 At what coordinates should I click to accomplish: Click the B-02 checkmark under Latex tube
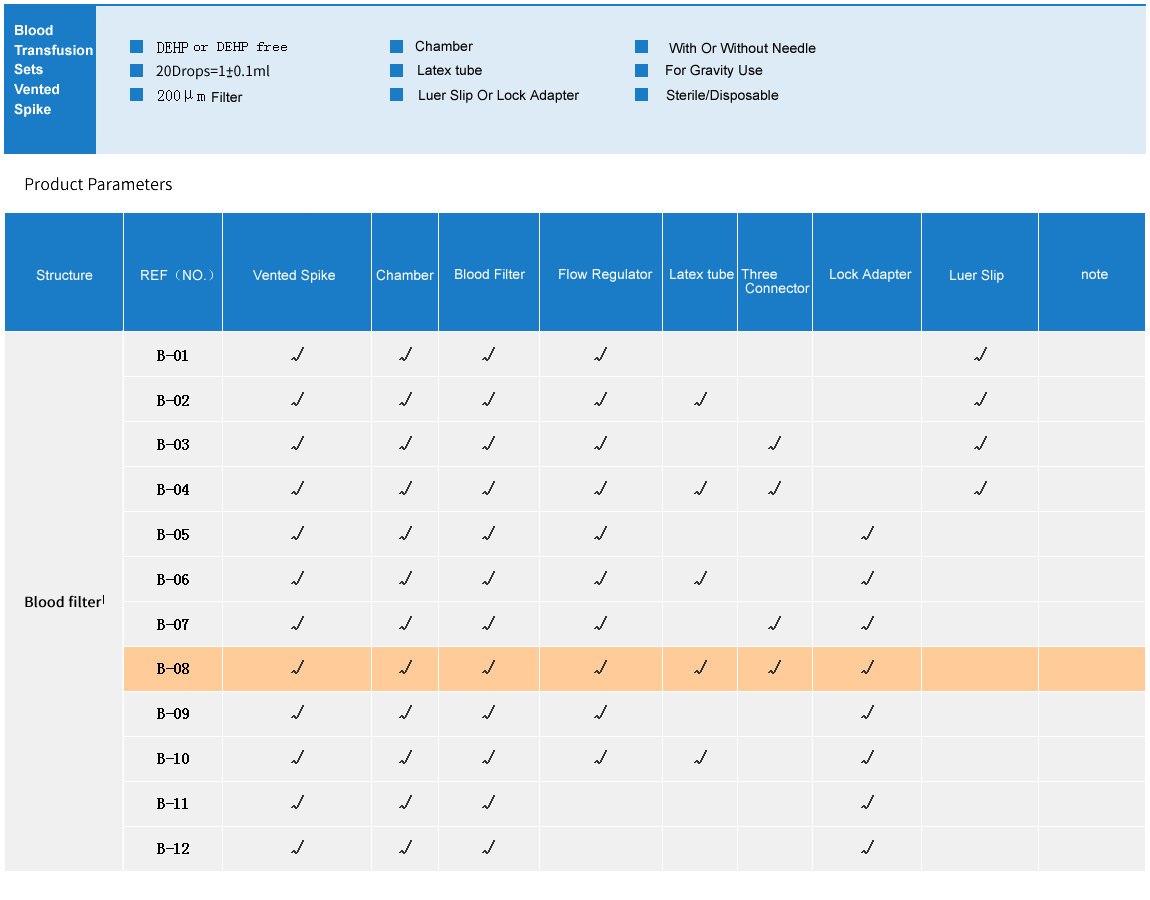(700, 400)
